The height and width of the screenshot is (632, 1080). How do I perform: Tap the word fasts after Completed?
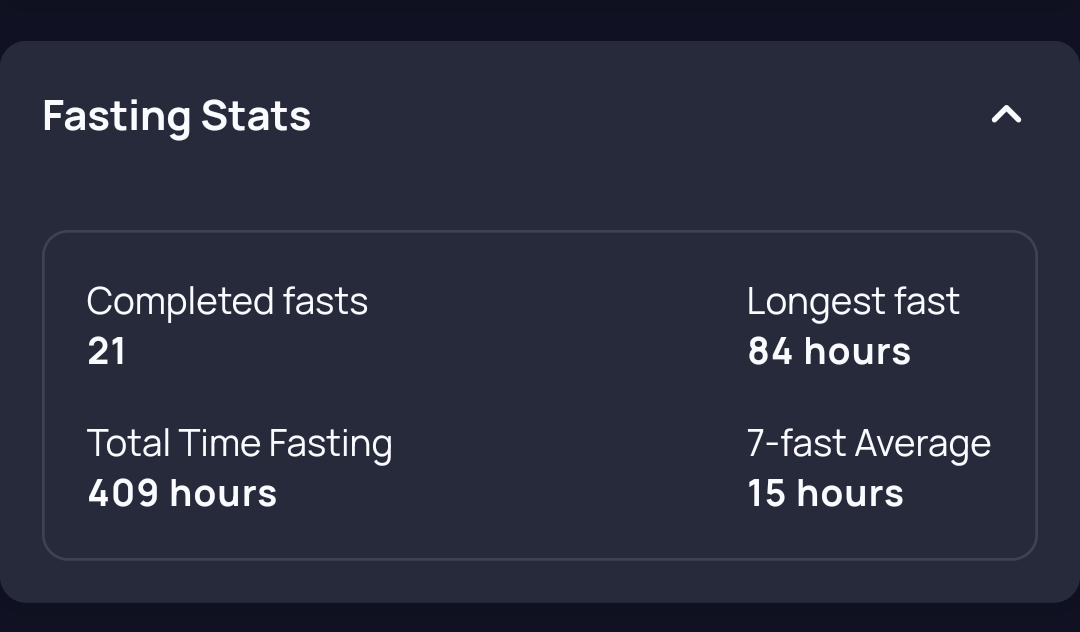pos(325,301)
